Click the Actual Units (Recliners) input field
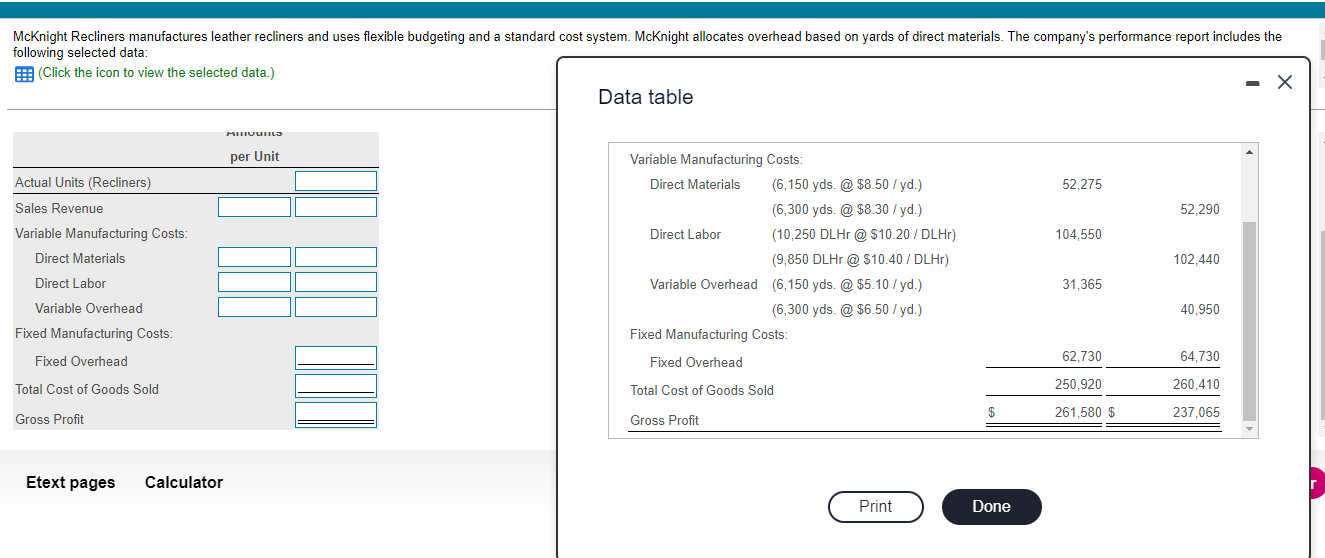Screen dimensions: 1325x558 pos(336,181)
